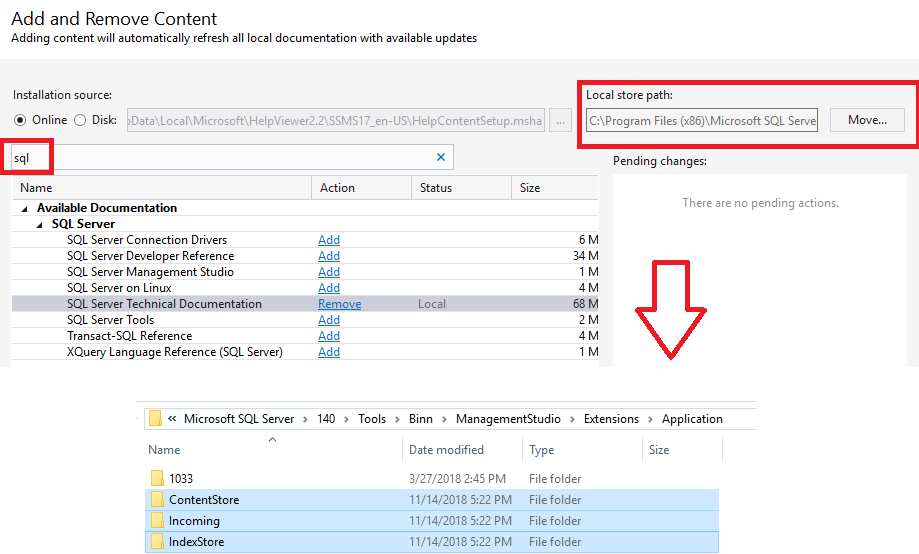Click the browse (...) button for disk path

pos(560,121)
